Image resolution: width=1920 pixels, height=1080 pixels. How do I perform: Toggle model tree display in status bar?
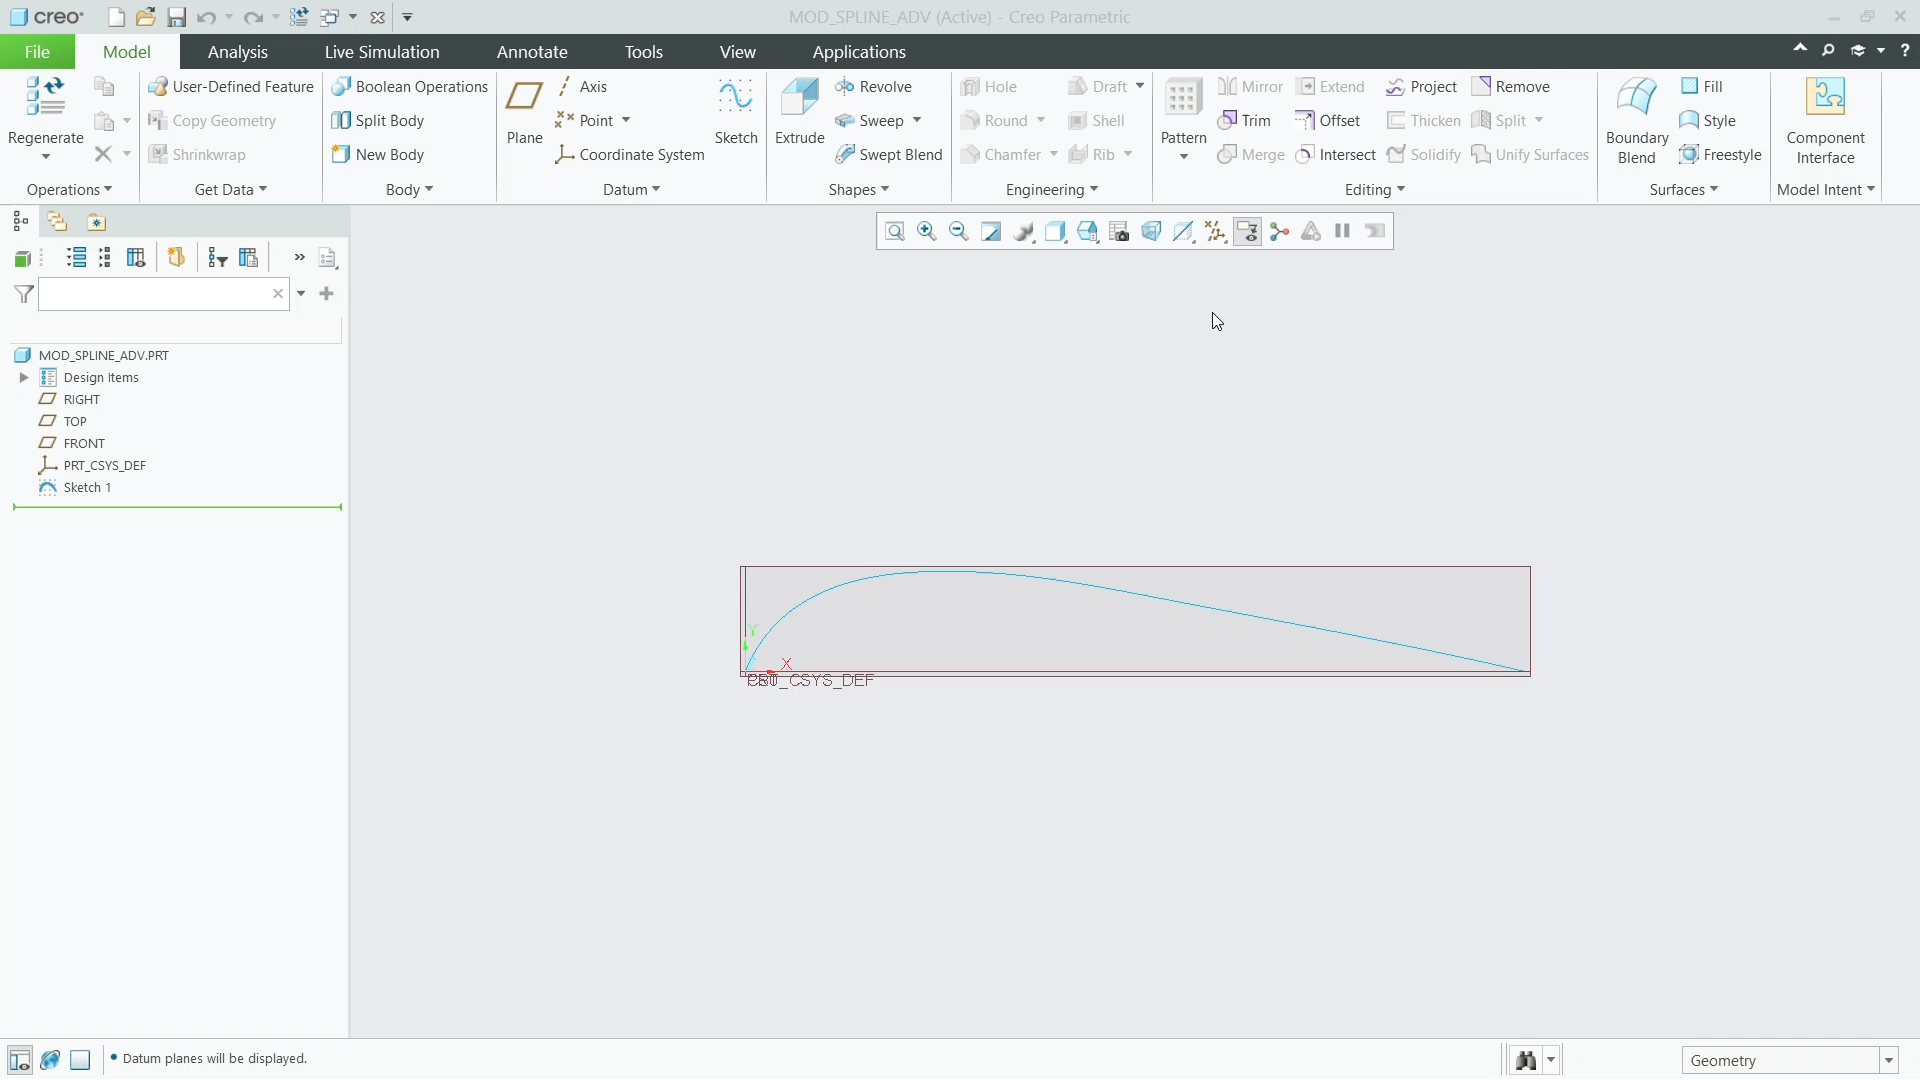click(19, 1060)
